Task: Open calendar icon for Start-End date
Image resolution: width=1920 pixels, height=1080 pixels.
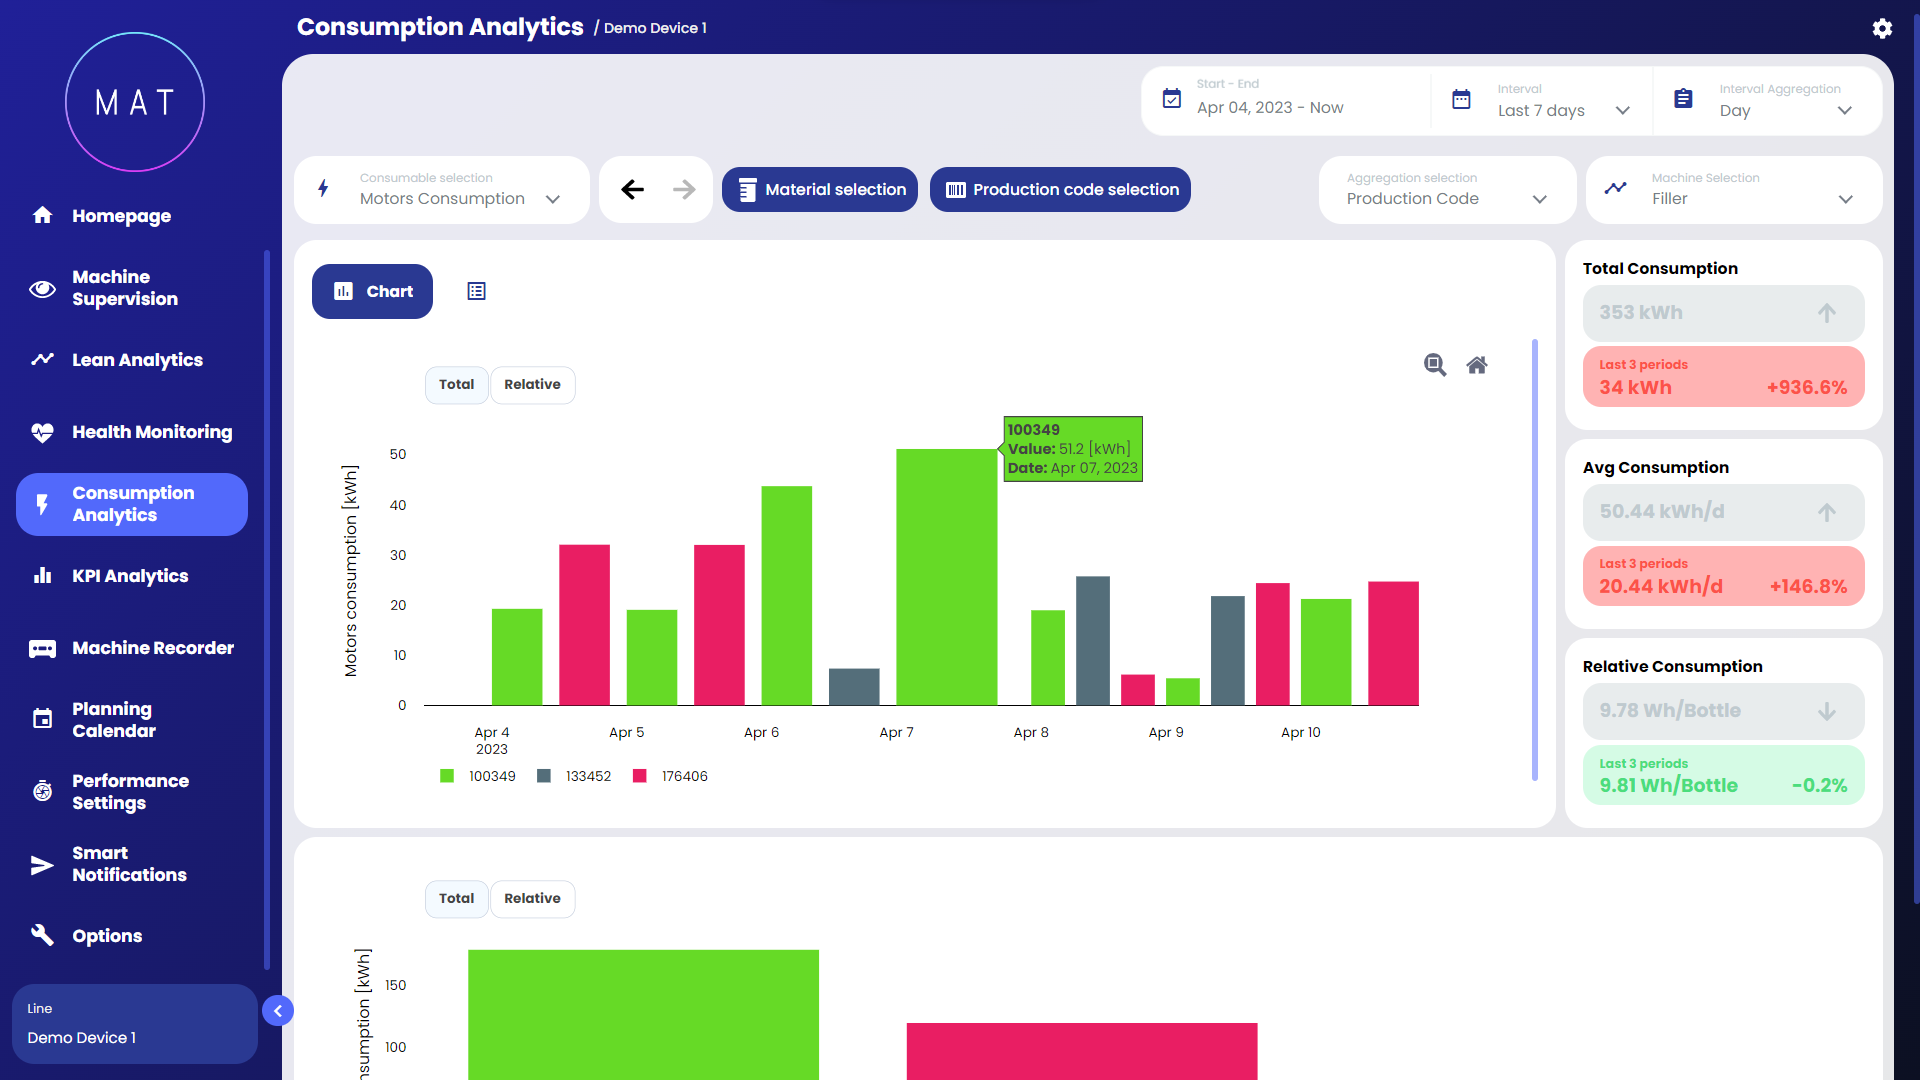Action: click(x=1172, y=99)
